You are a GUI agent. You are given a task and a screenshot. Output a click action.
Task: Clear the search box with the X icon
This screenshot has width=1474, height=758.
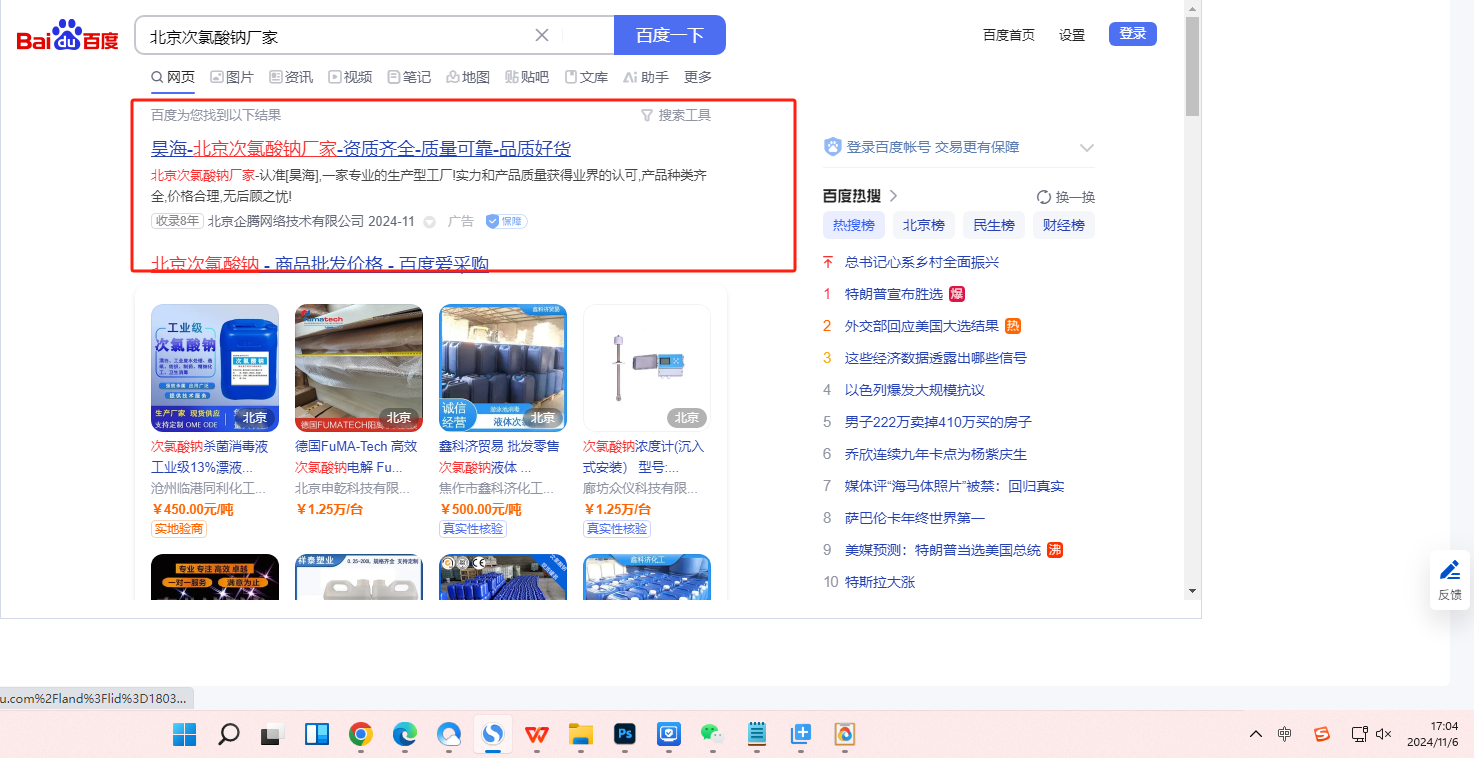pos(542,35)
